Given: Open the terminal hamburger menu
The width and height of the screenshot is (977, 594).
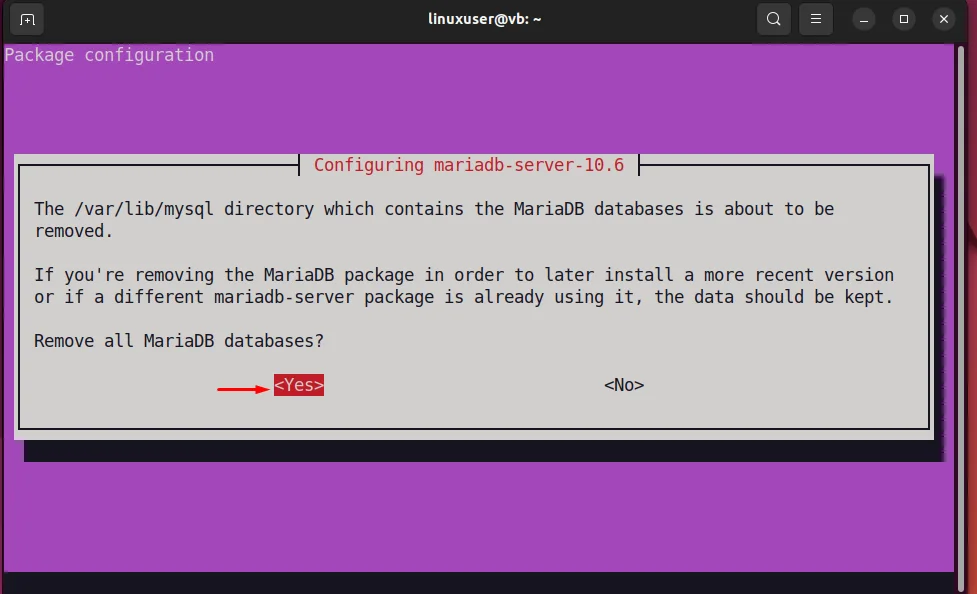Looking at the screenshot, I should point(816,19).
